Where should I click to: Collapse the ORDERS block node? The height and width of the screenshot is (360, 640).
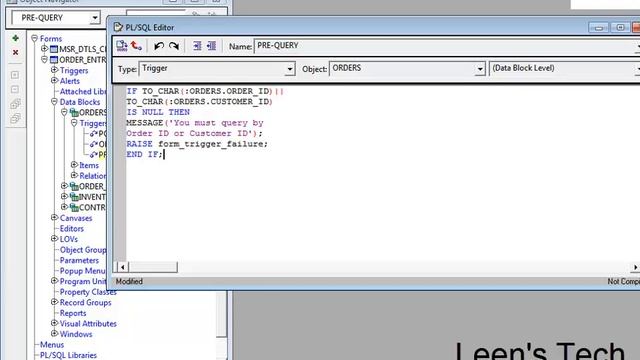click(x=64, y=112)
